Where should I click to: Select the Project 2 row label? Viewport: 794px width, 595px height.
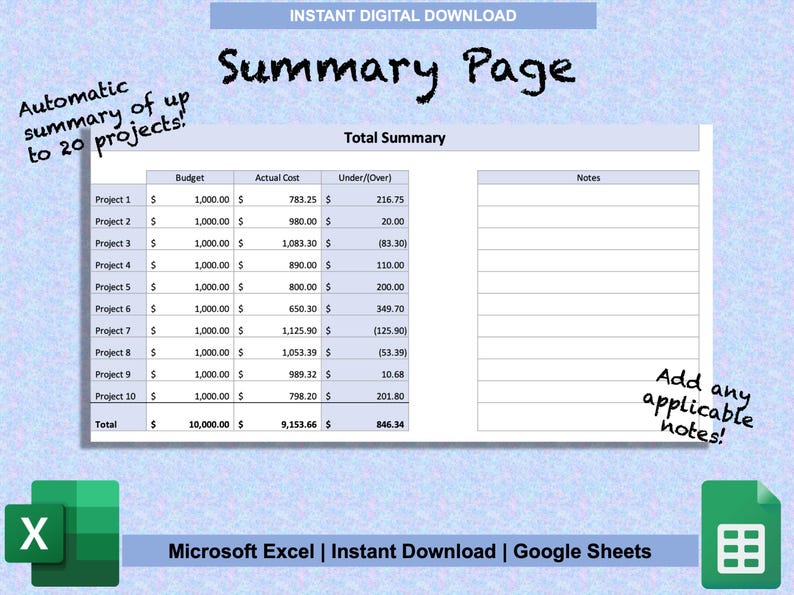118,218
